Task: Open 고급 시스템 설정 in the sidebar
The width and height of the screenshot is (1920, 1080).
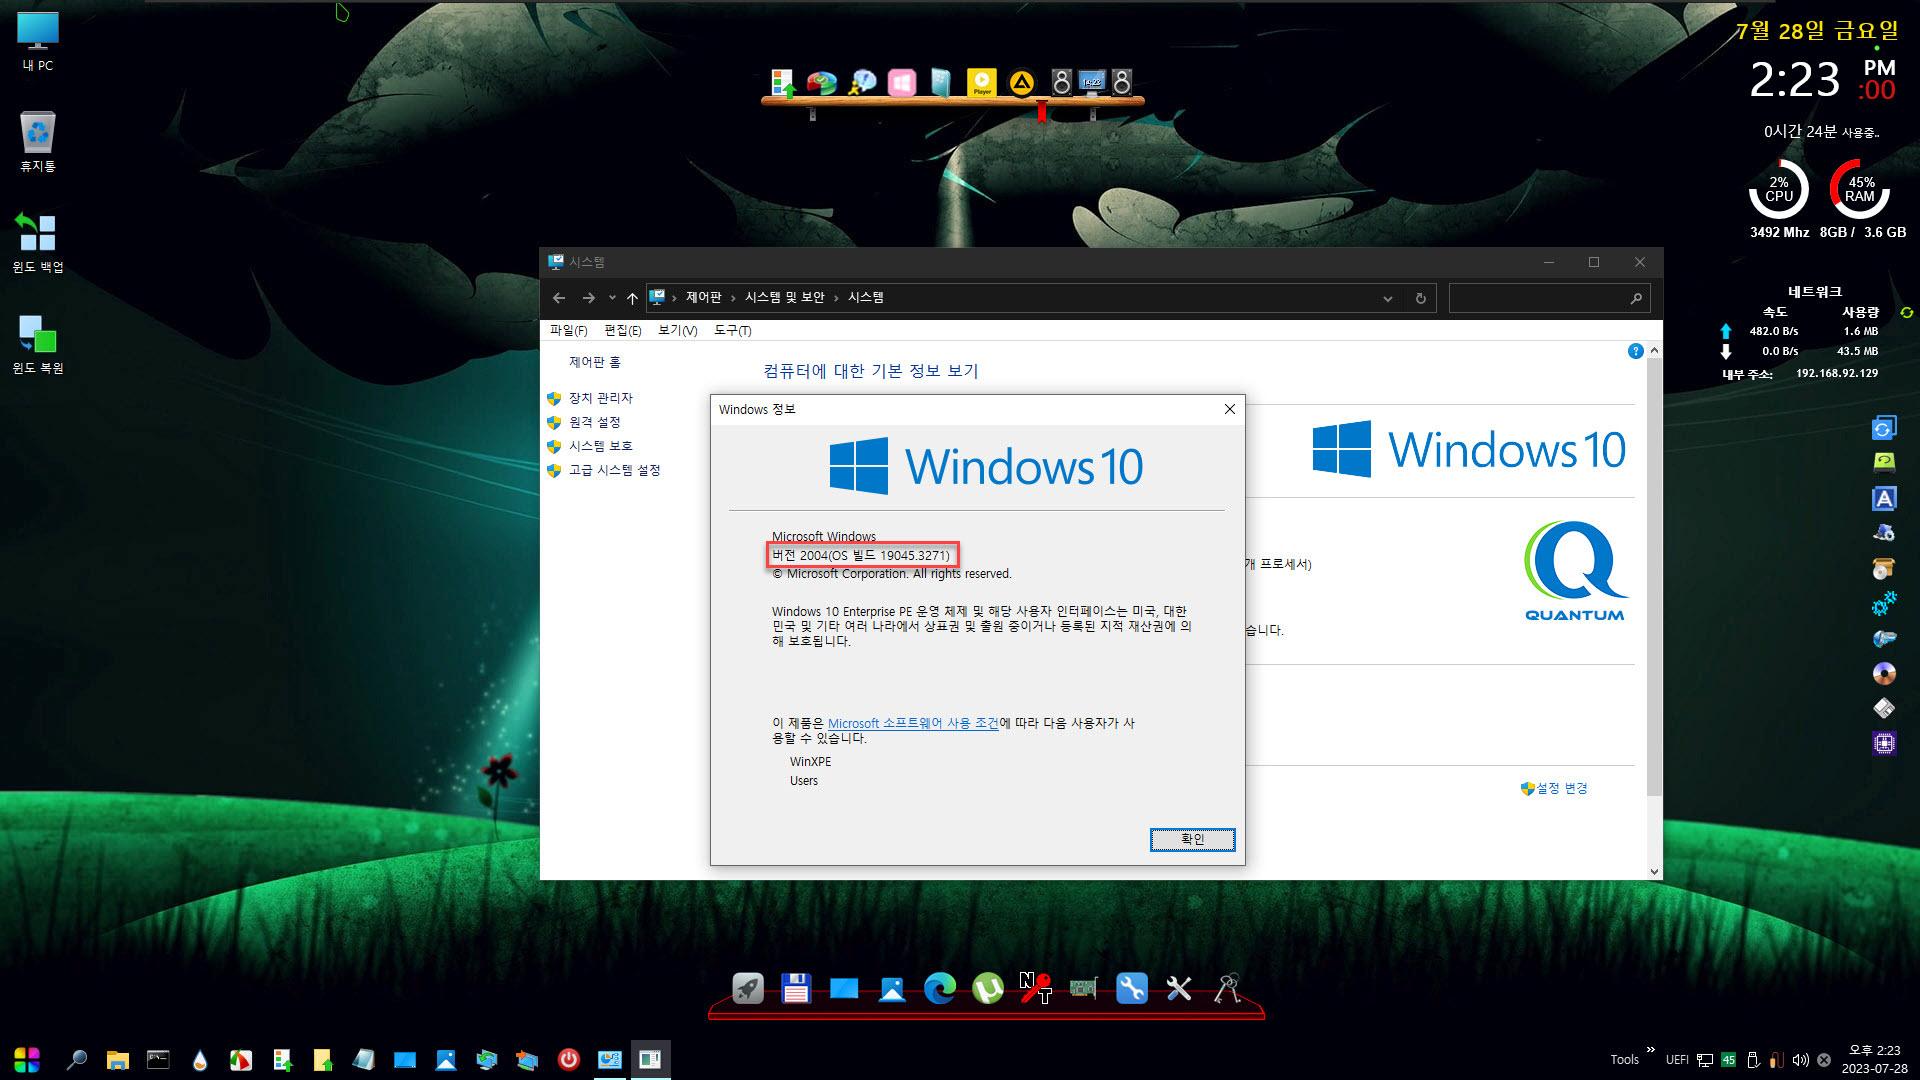Action: [x=614, y=470]
